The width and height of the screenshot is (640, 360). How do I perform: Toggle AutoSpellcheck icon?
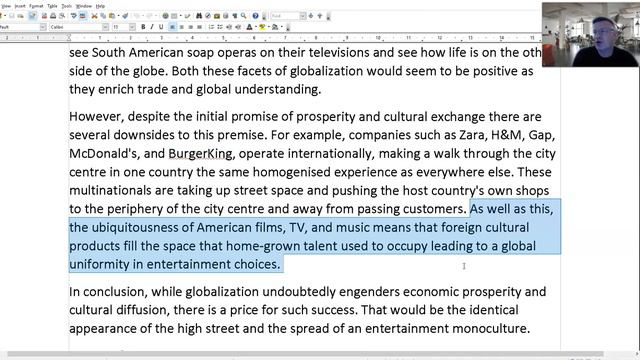click(82, 16)
